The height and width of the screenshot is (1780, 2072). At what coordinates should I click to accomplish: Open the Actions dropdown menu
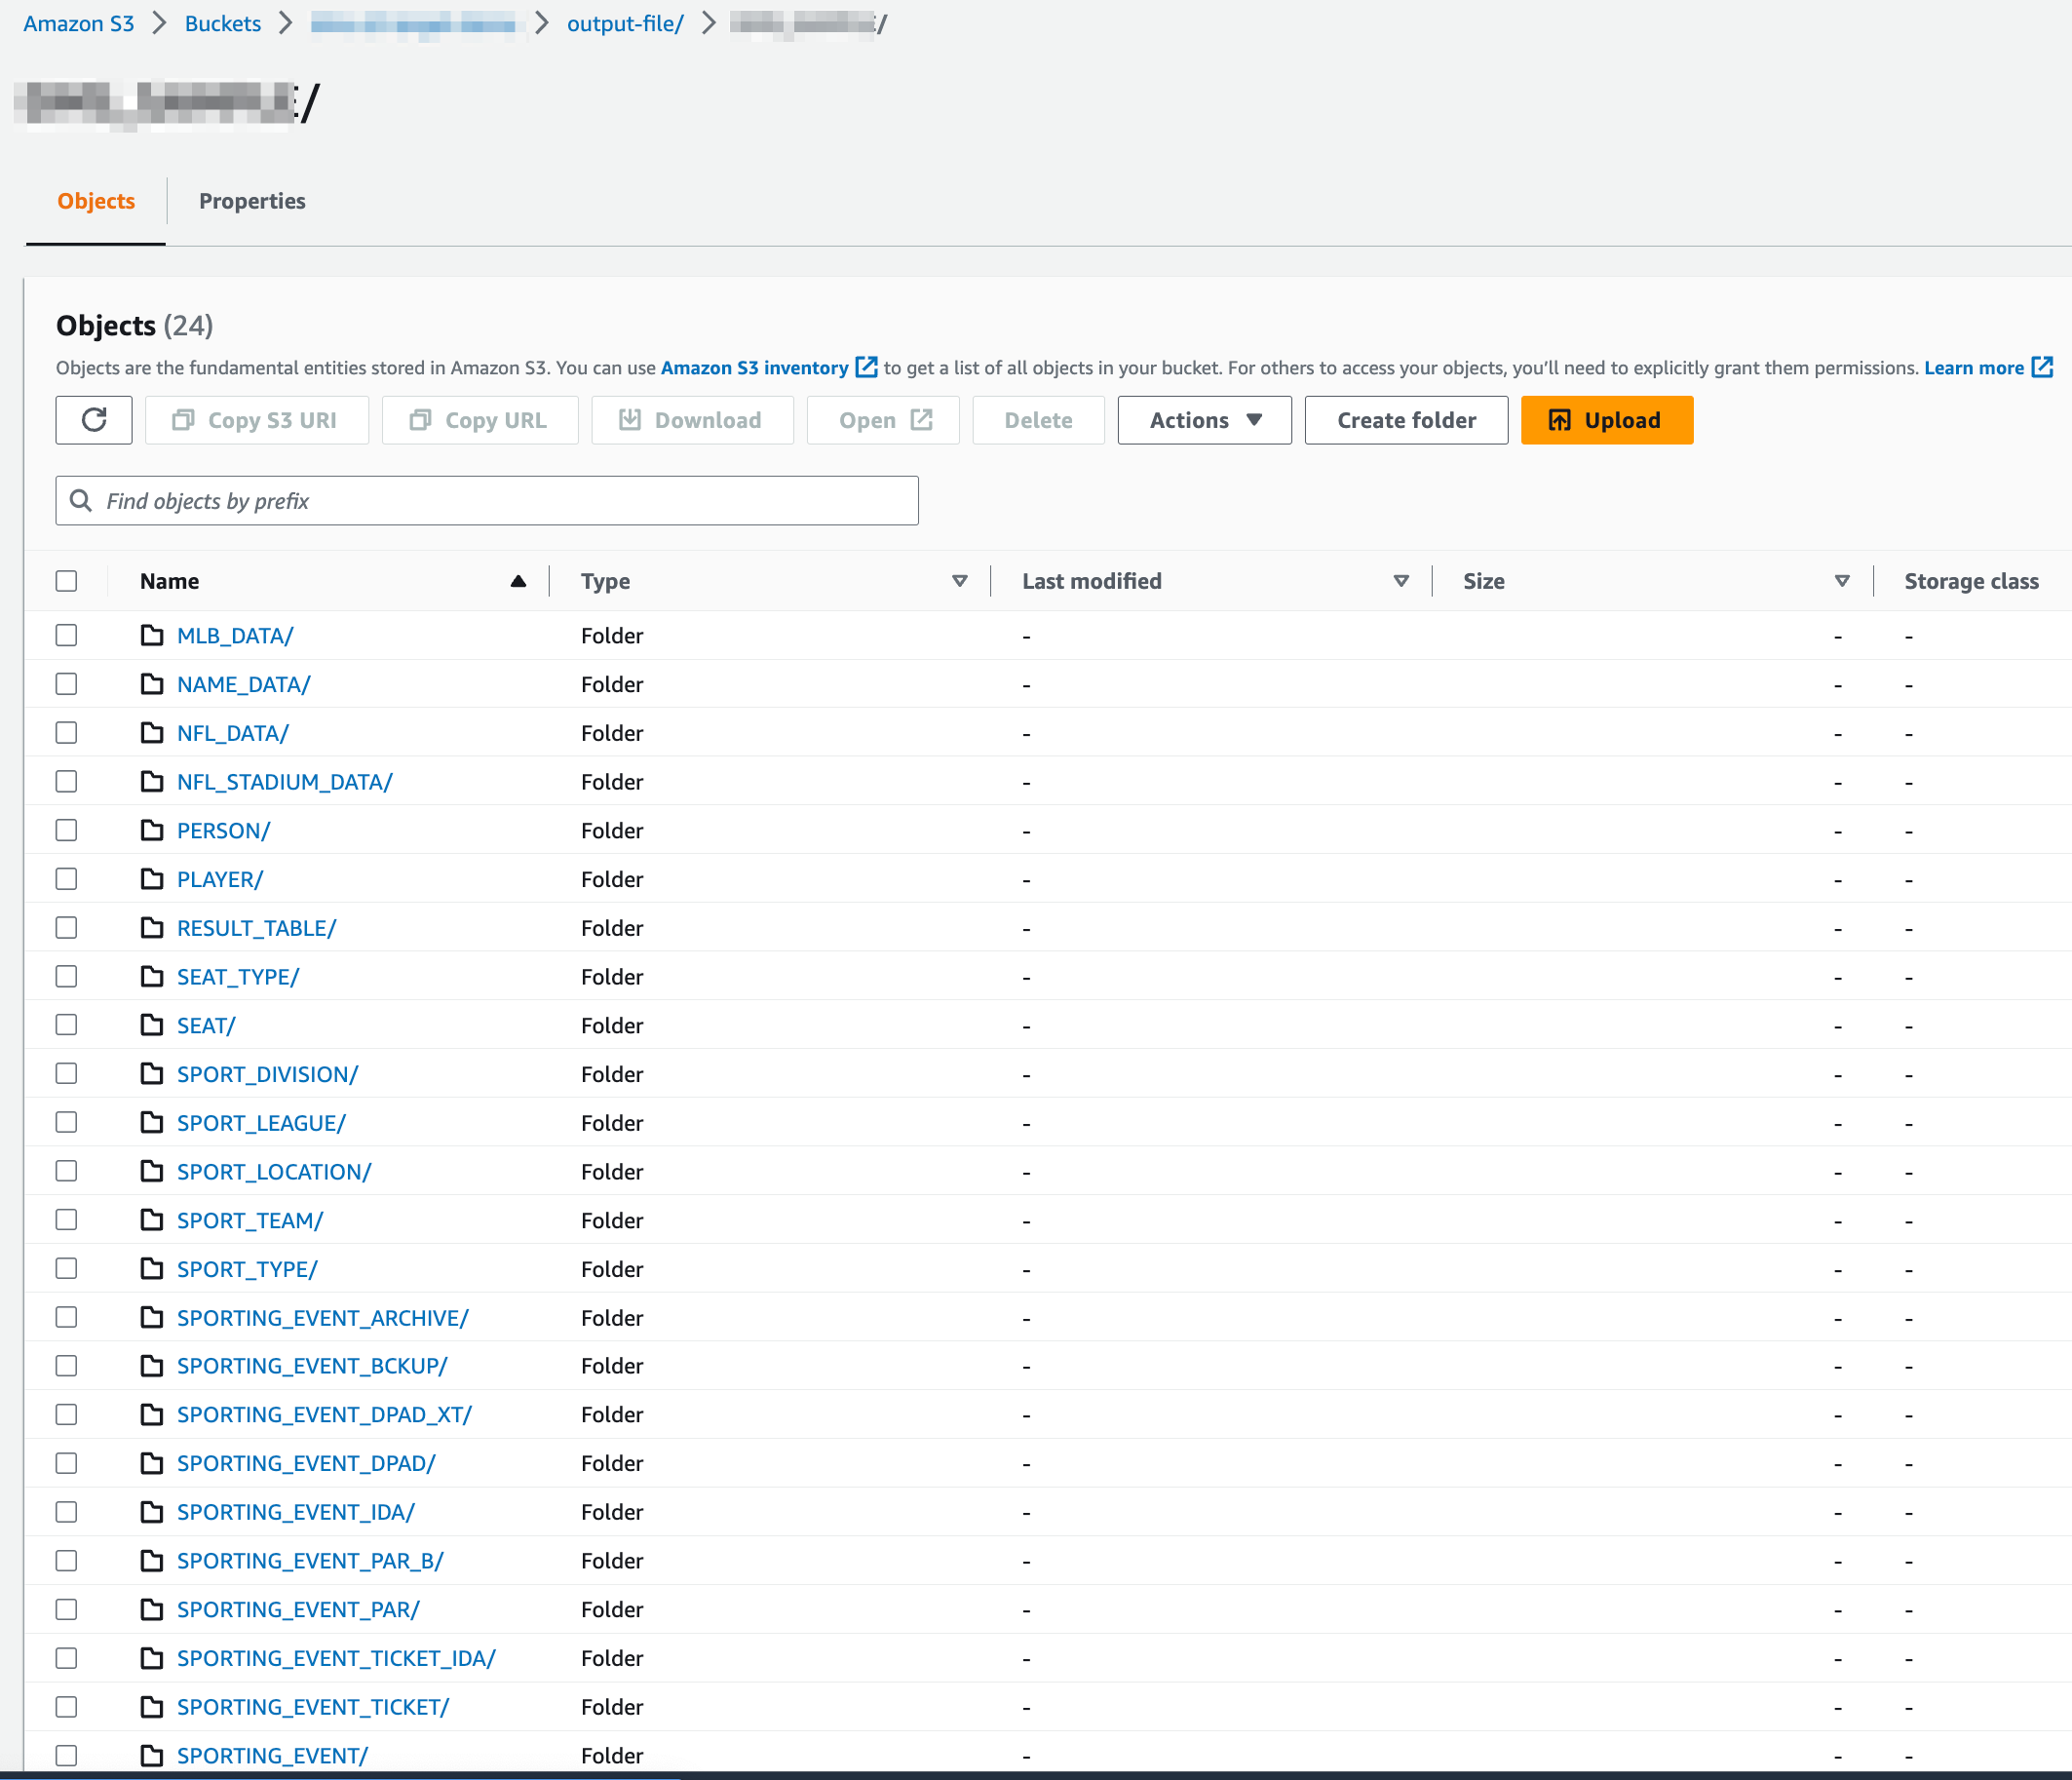(1204, 420)
